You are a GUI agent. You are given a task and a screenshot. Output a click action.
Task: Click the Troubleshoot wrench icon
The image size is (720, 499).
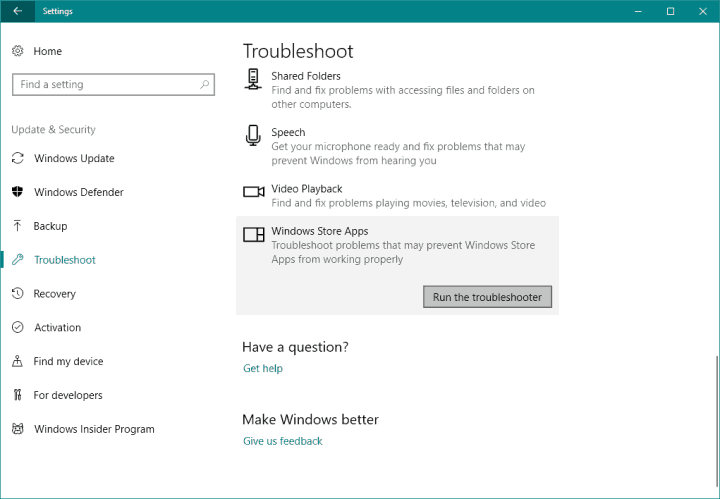point(17,259)
